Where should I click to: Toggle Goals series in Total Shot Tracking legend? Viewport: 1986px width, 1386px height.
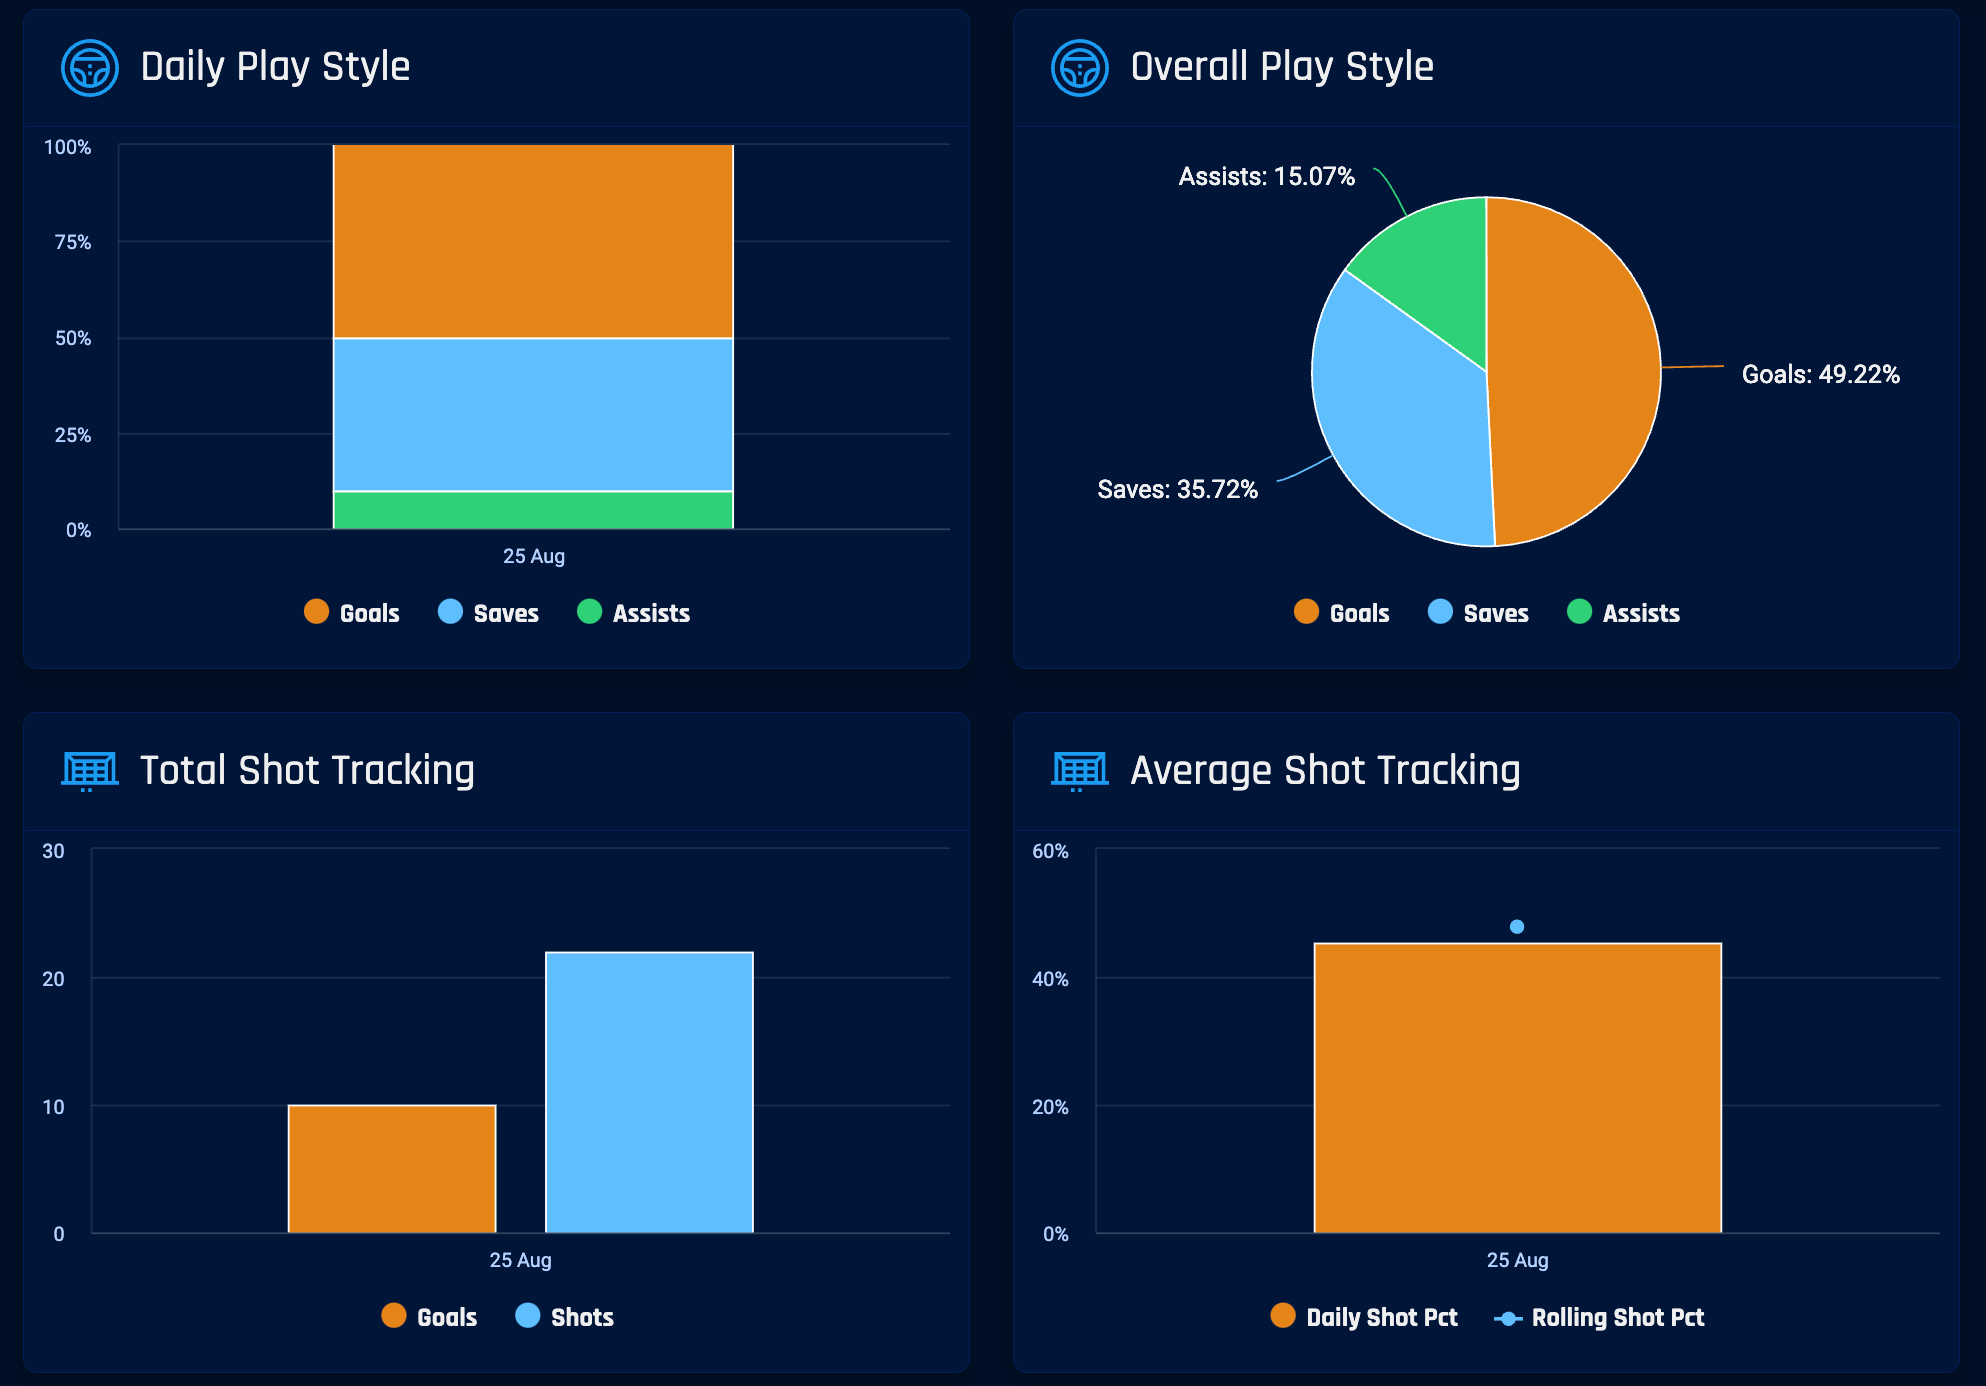tap(429, 1317)
